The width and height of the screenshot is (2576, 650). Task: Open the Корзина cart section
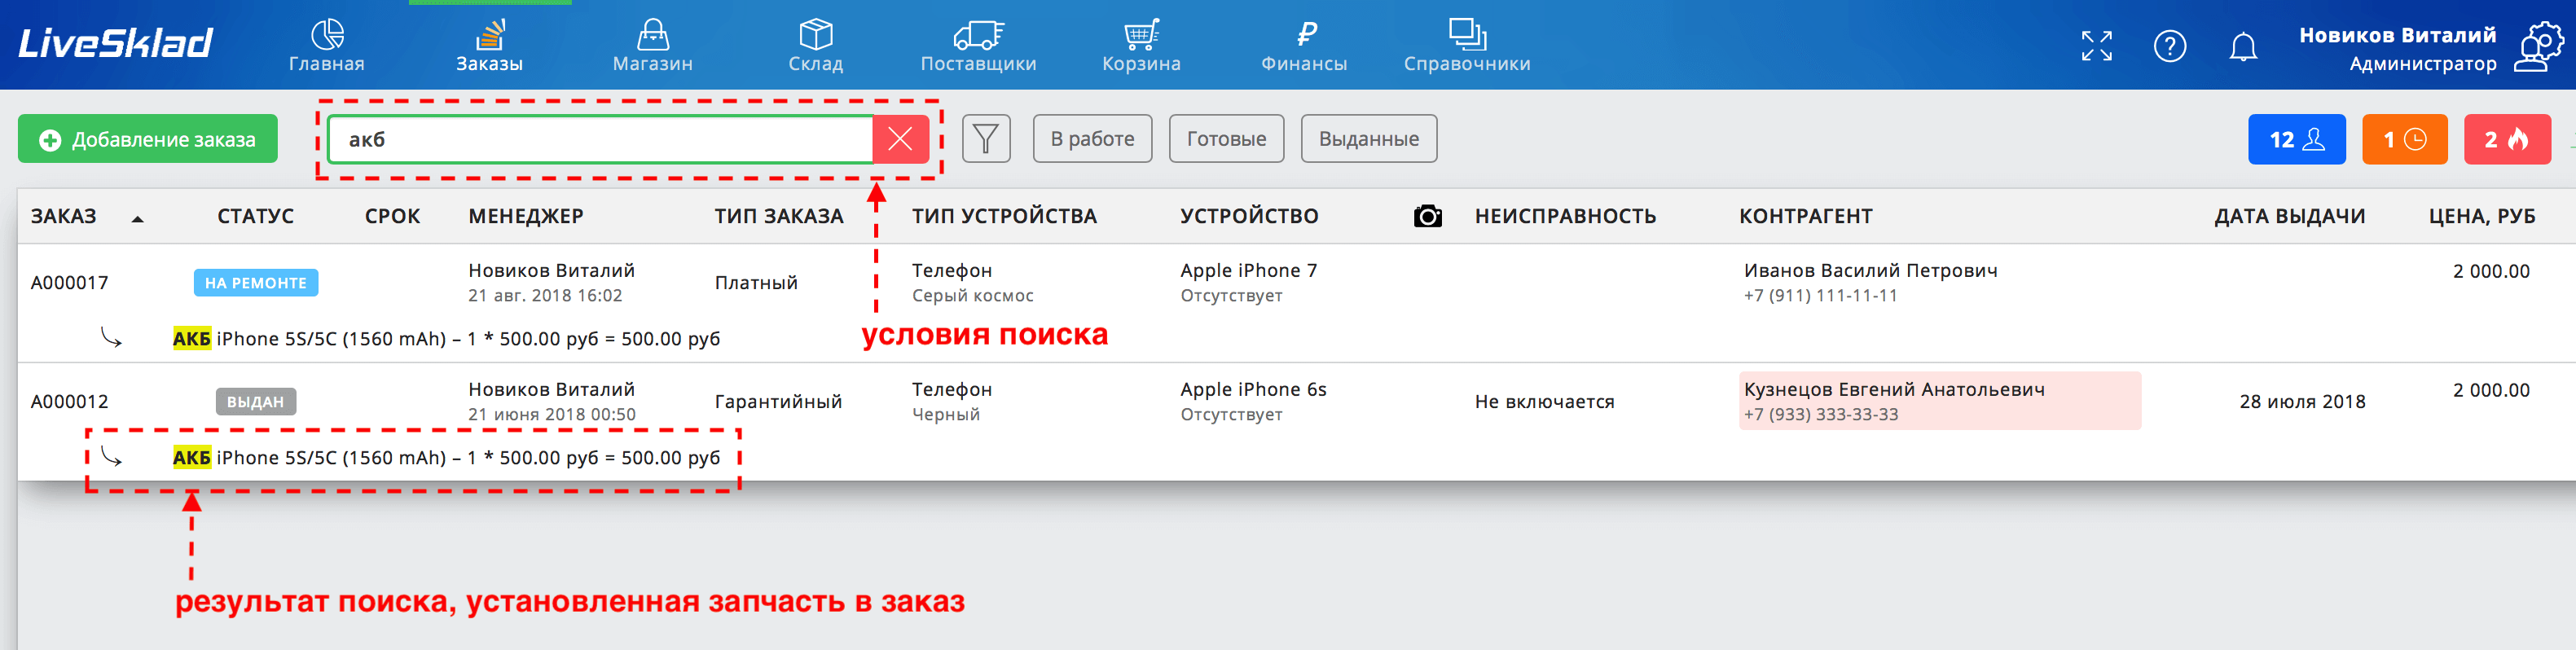[x=1142, y=46]
